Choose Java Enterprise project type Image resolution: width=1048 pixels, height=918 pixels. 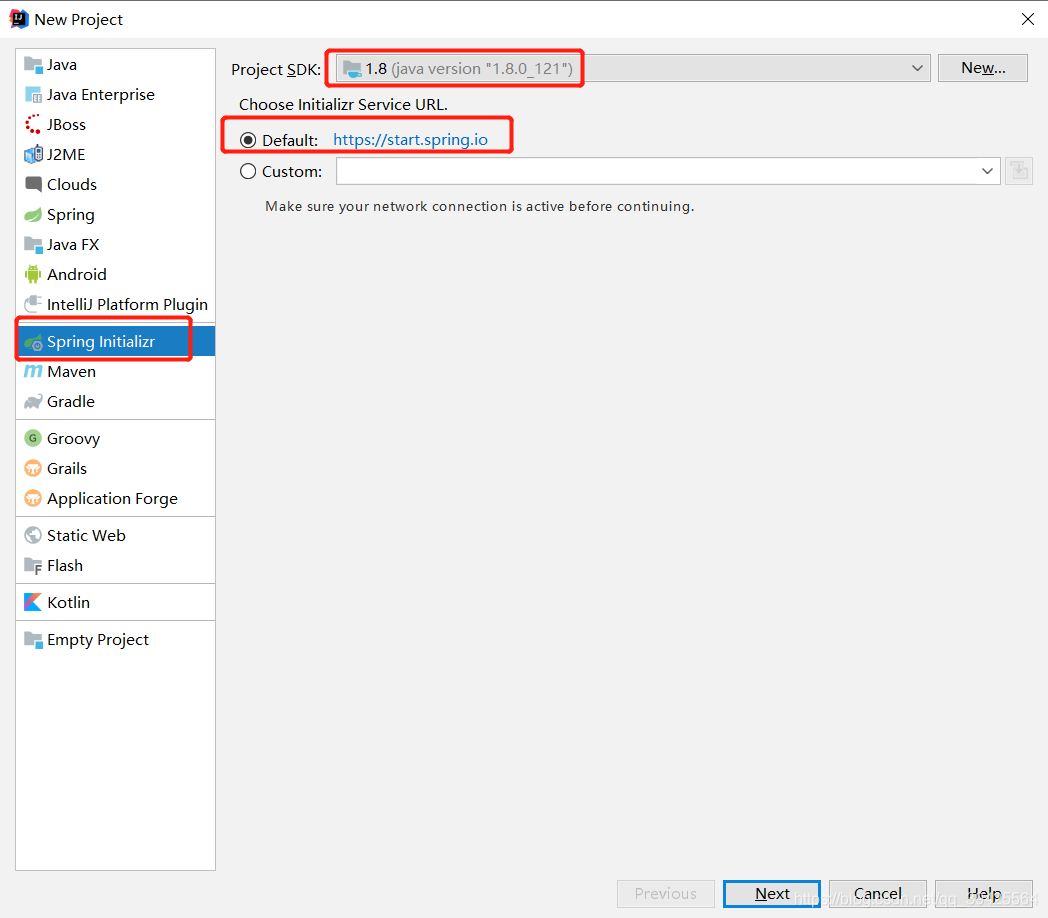116,95
